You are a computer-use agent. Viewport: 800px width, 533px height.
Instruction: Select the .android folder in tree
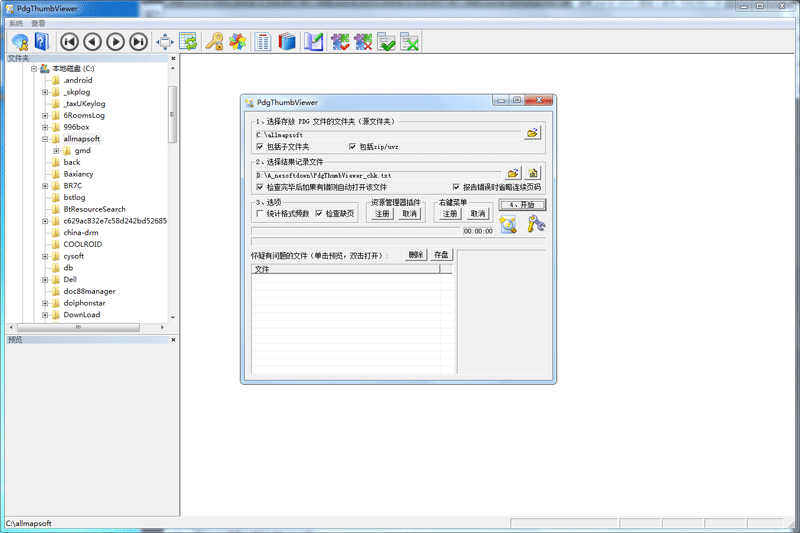[x=78, y=80]
